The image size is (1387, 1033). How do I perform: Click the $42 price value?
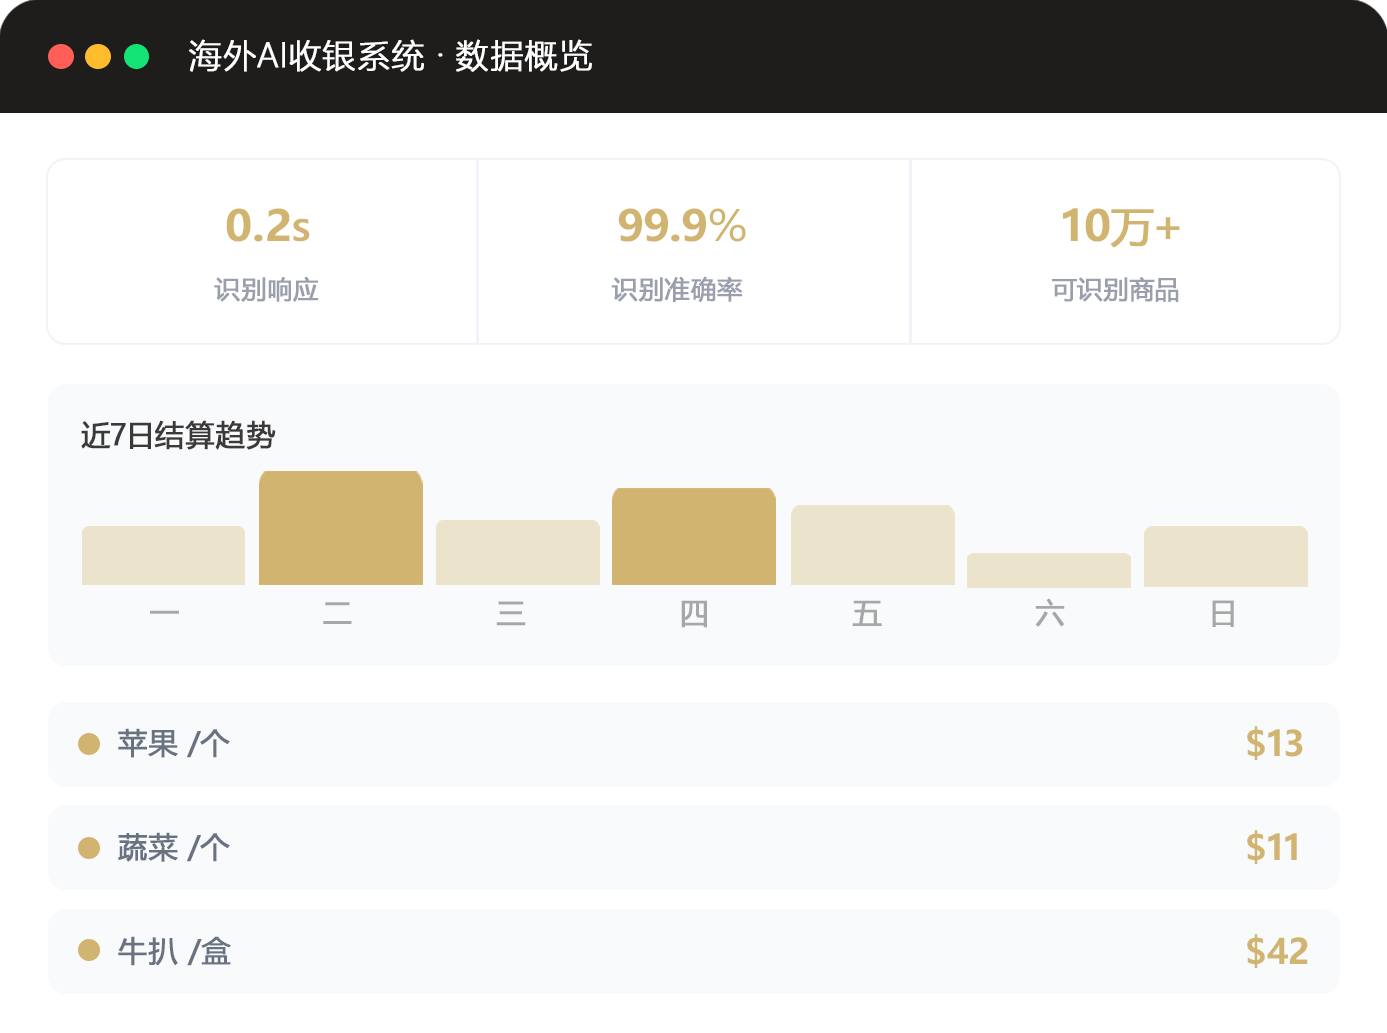coord(1277,952)
